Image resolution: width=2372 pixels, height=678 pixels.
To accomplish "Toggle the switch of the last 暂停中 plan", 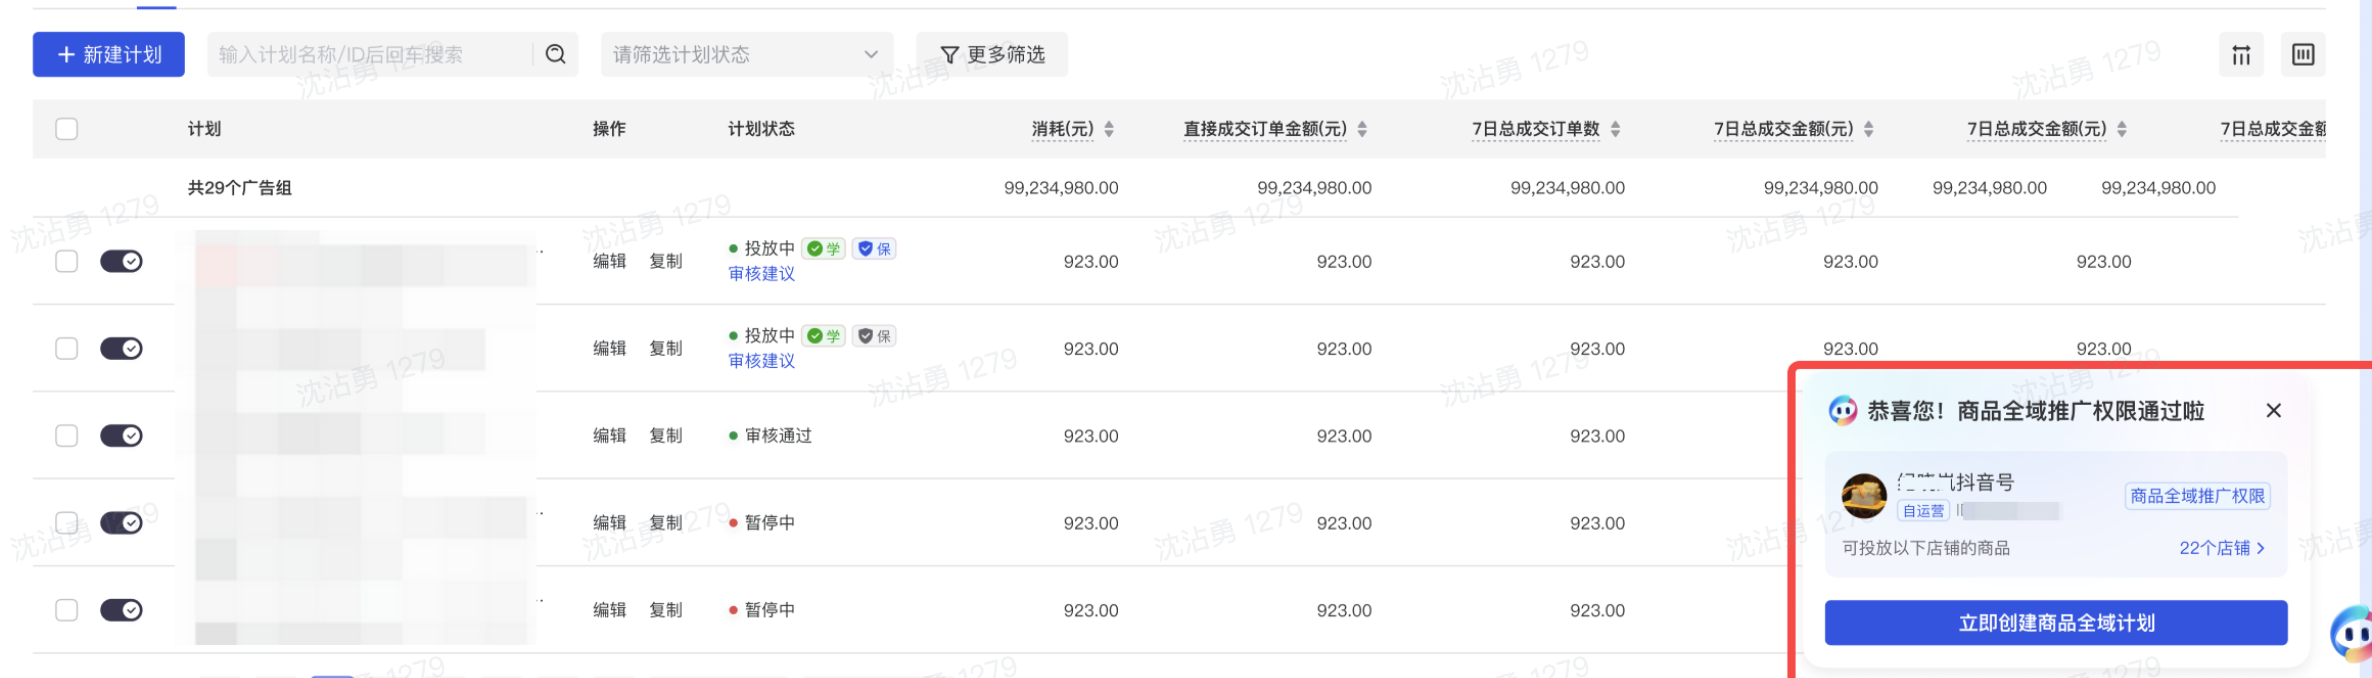I will pyautogui.click(x=121, y=610).
